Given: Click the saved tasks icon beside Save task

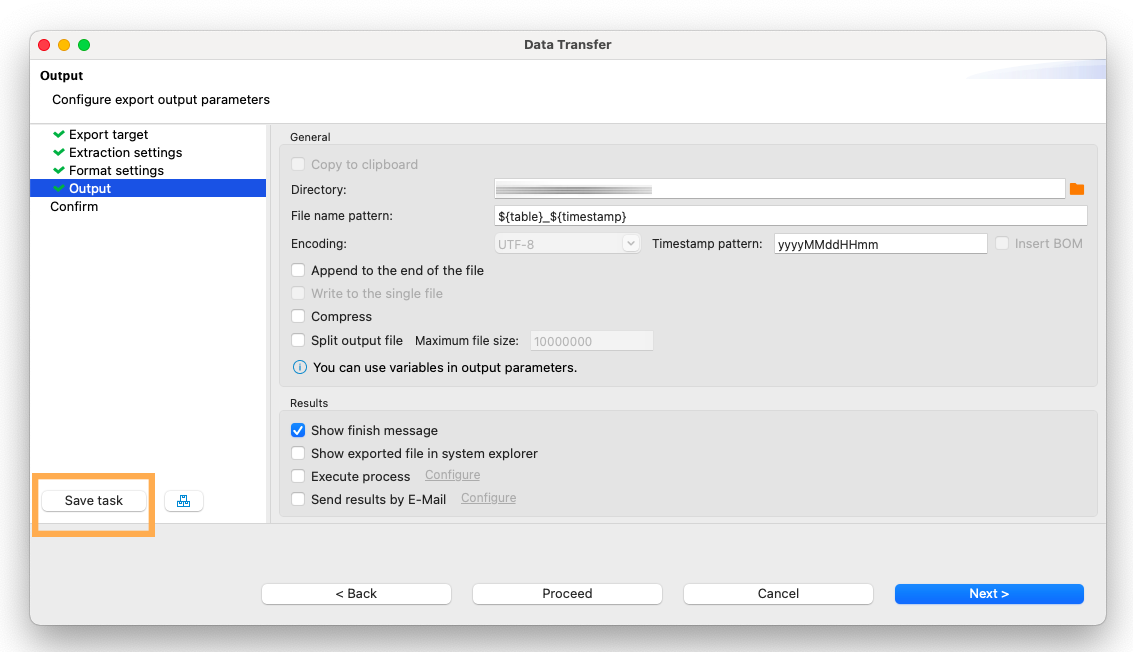Looking at the screenshot, I should coord(183,500).
